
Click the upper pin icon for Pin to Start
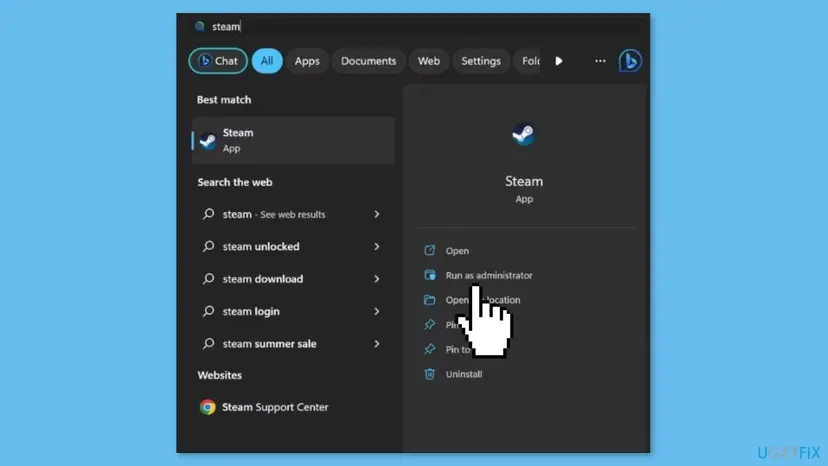(x=429, y=324)
